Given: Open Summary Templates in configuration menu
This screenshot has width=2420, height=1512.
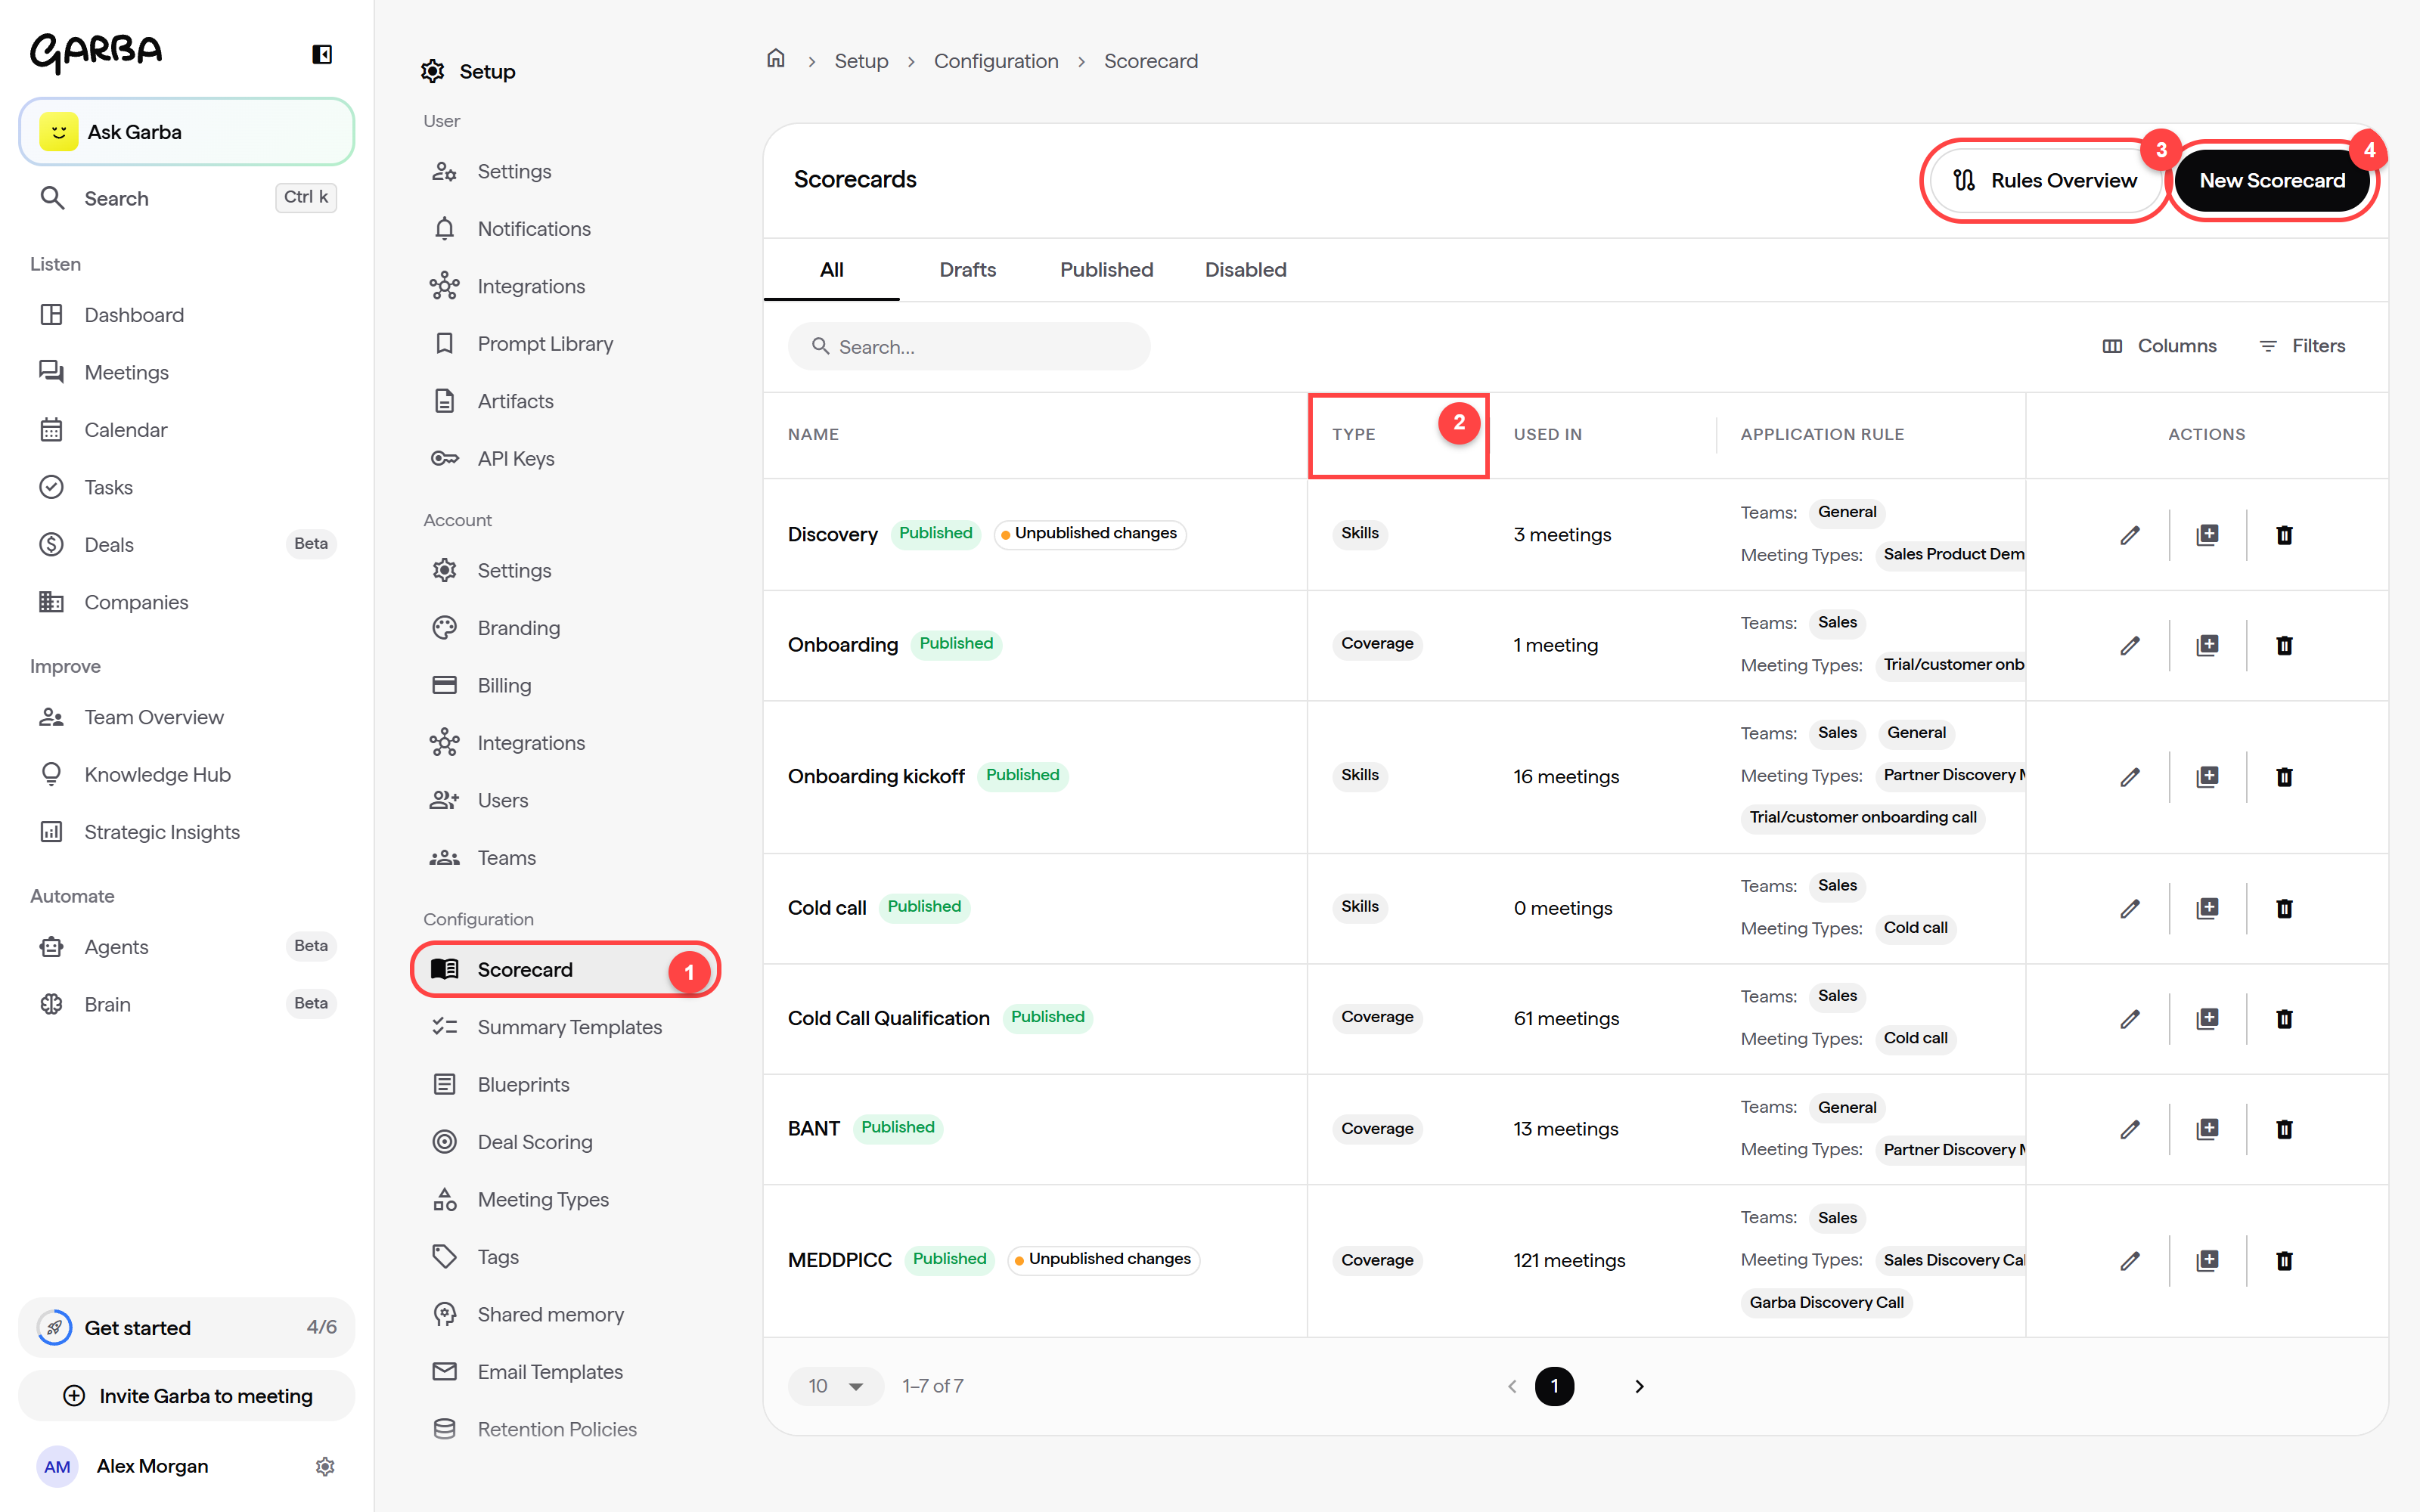Looking at the screenshot, I should click(566, 1027).
